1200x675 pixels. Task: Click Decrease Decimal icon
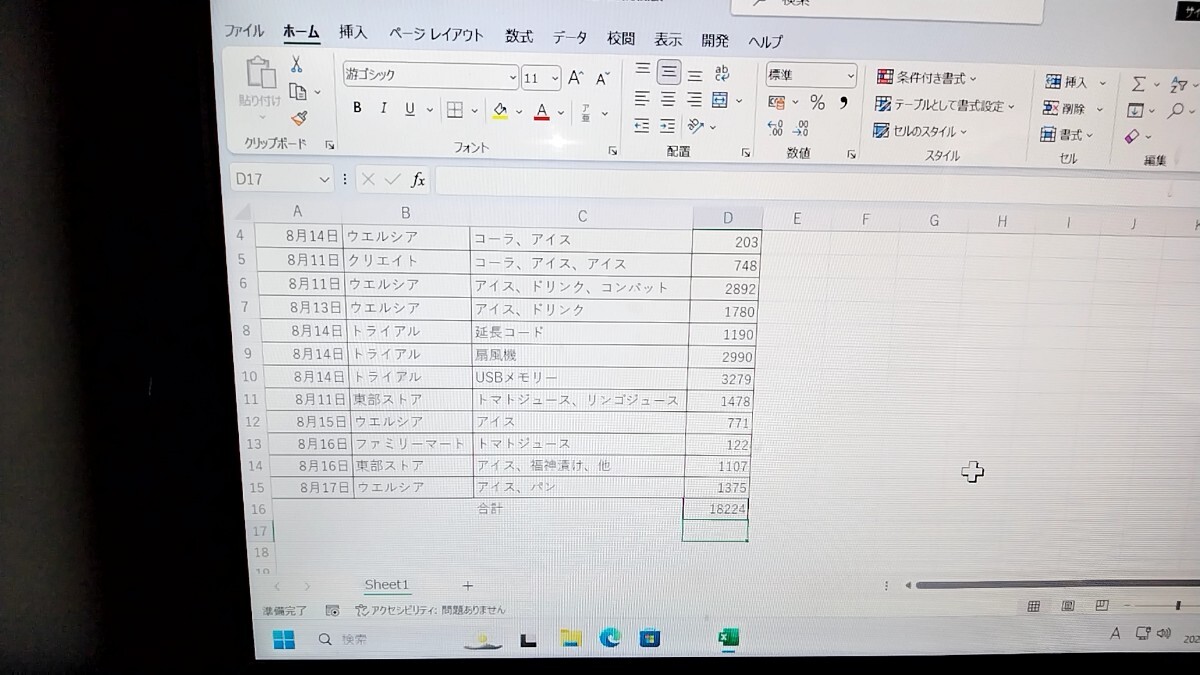(x=801, y=128)
